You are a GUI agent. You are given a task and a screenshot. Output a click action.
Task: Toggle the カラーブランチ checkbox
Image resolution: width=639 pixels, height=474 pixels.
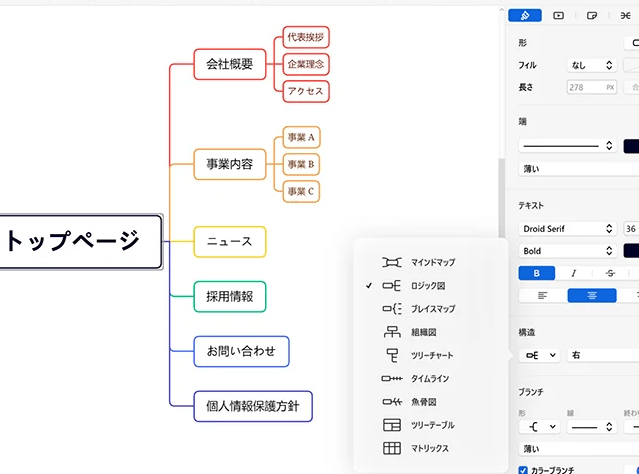(x=523, y=470)
